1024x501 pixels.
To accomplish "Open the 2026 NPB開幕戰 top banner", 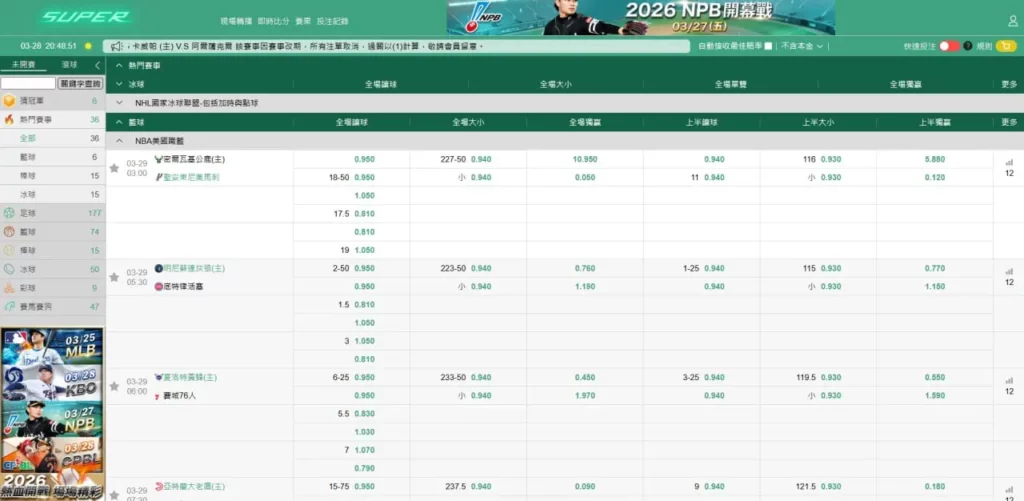I will coord(641,17).
